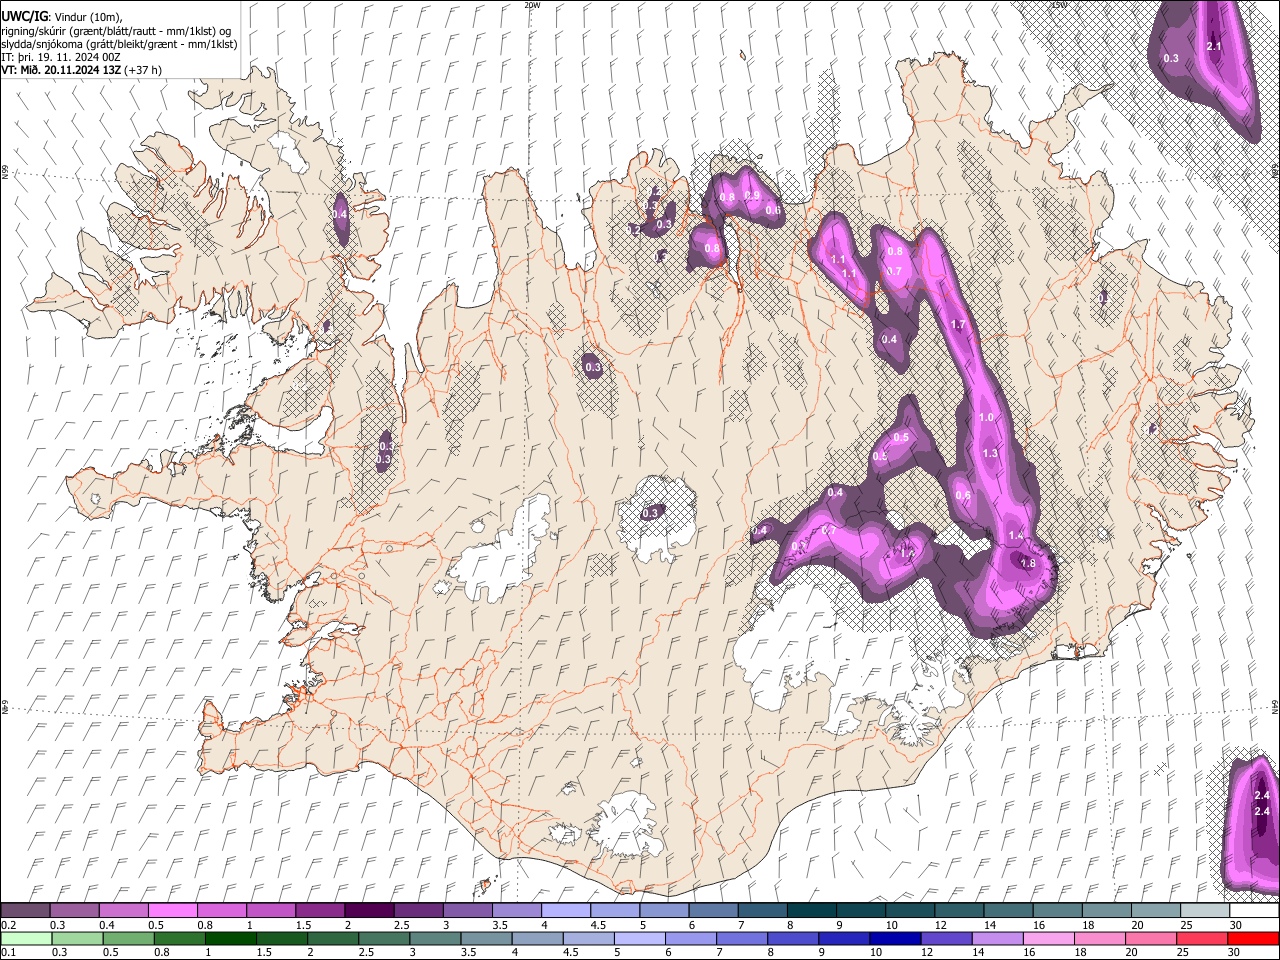Select the '1.4' value above the 1.8 label

pos(1016,536)
